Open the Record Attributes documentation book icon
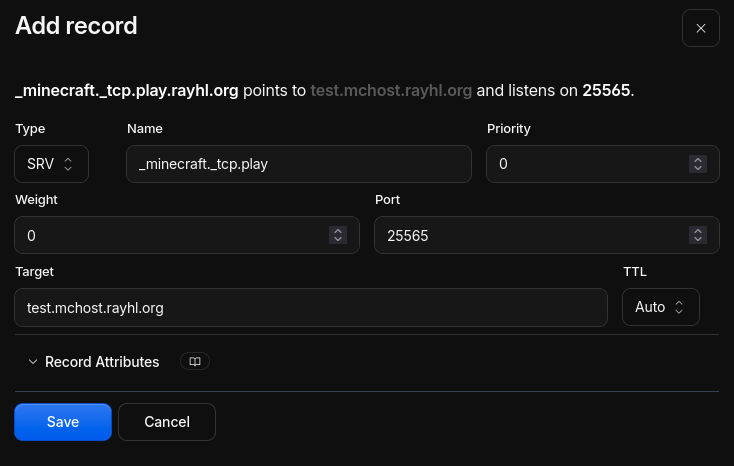This screenshot has width=734, height=466. click(195, 361)
